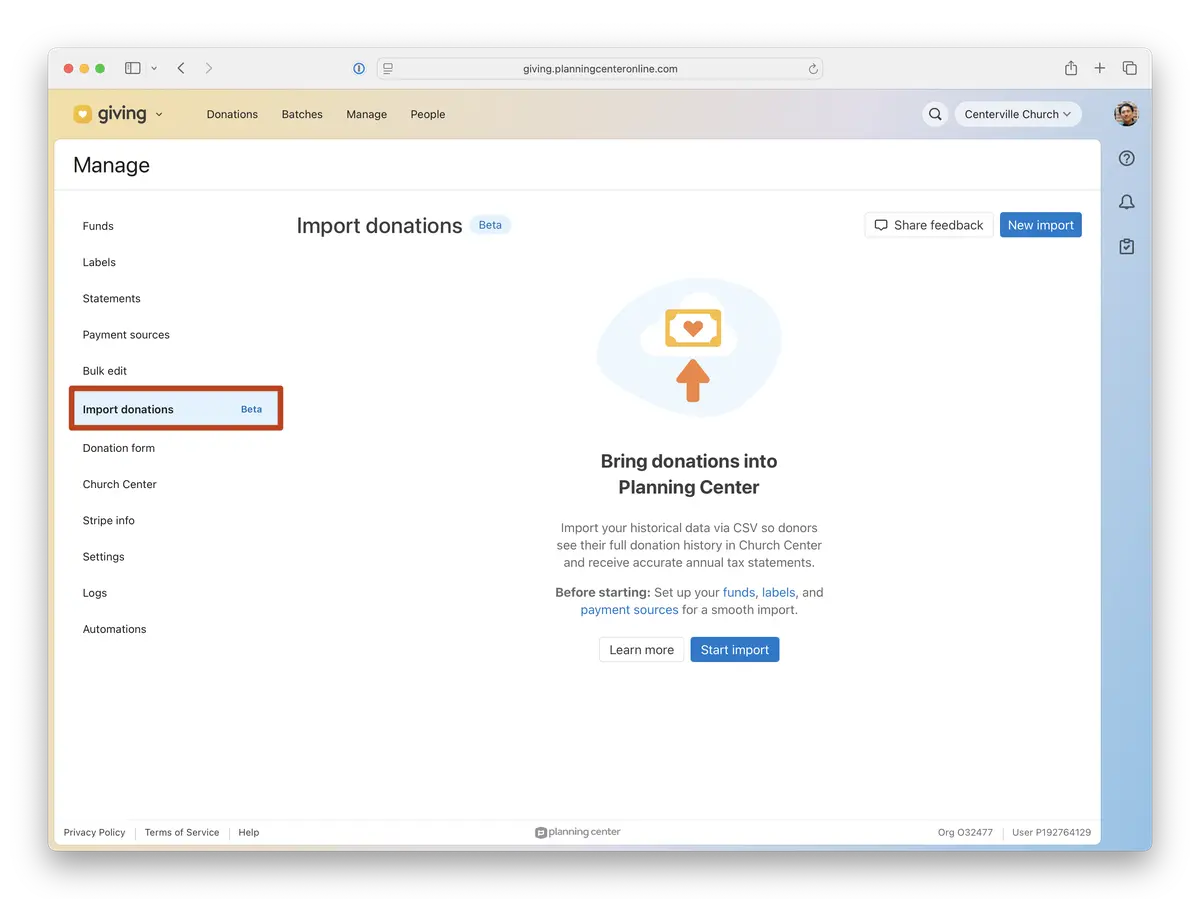Open the People nav tab

tap(428, 114)
